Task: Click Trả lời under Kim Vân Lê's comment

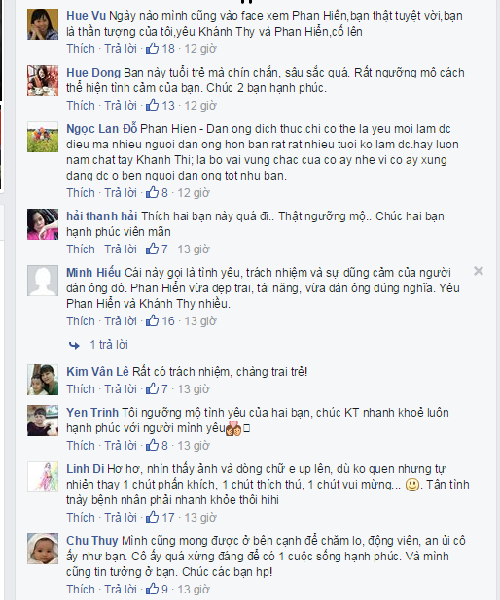Action: tap(121, 389)
